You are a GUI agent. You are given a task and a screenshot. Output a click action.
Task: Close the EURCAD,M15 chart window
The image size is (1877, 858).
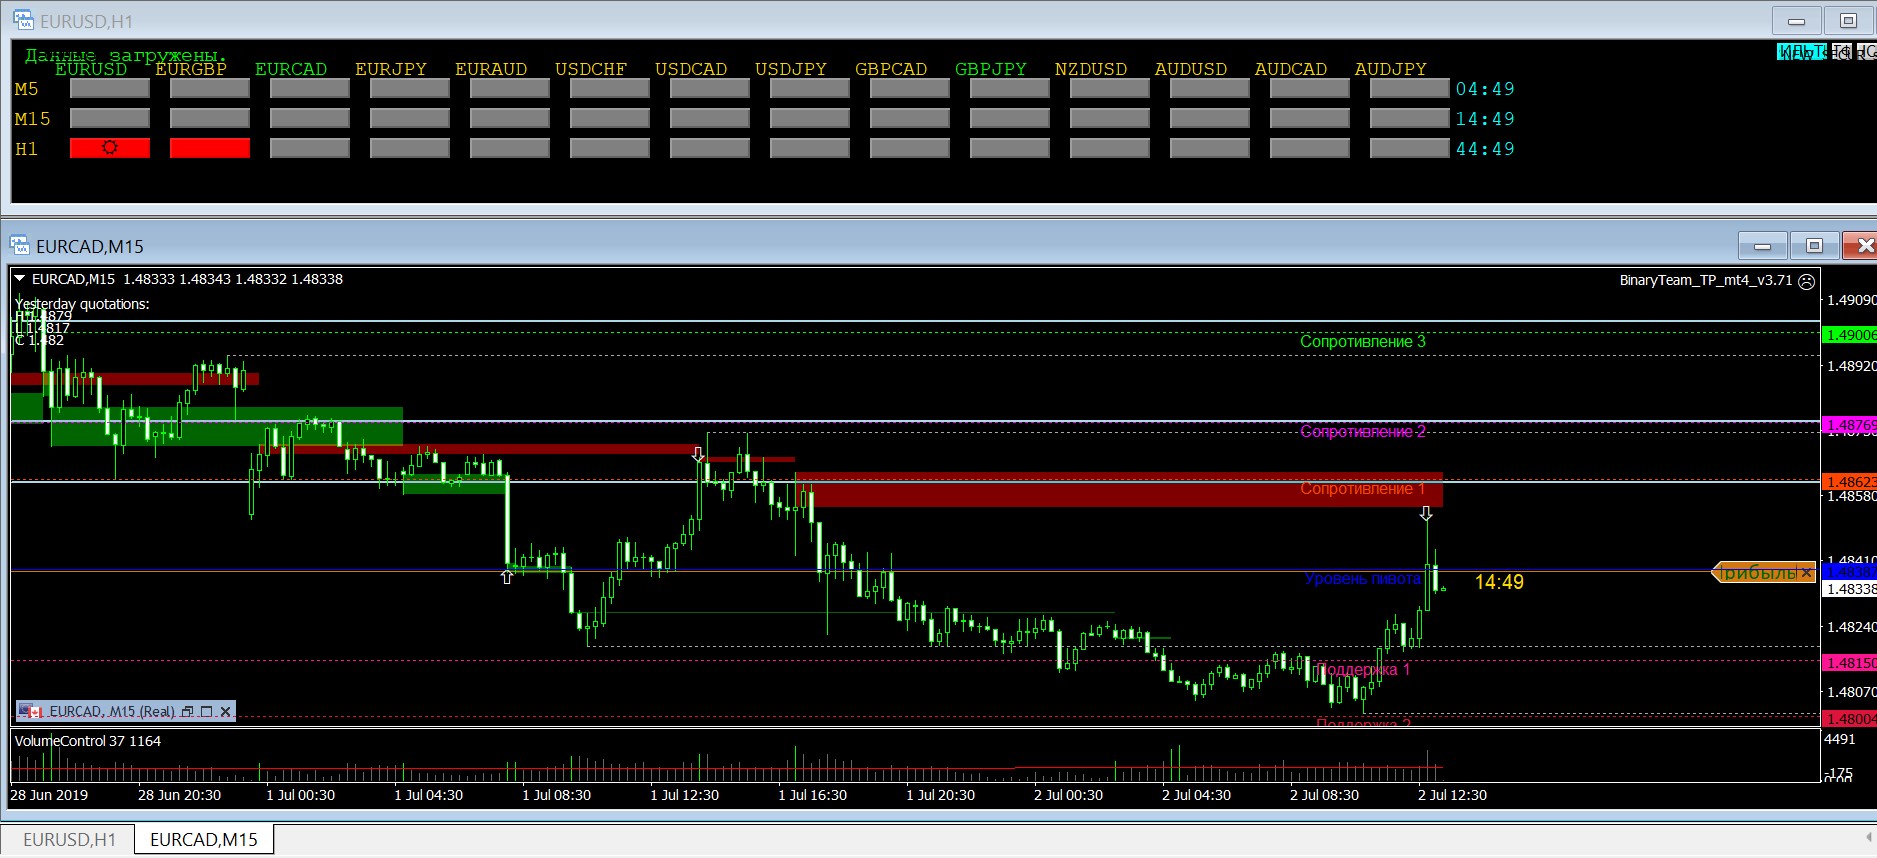pyautogui.click(x=1860, y=246)
